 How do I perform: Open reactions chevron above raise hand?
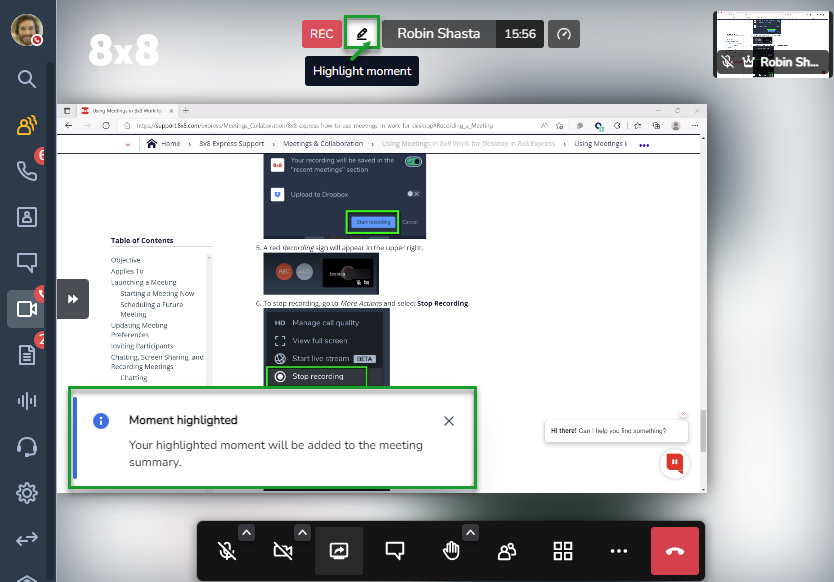pyautogui.click(x=470, y=533)
